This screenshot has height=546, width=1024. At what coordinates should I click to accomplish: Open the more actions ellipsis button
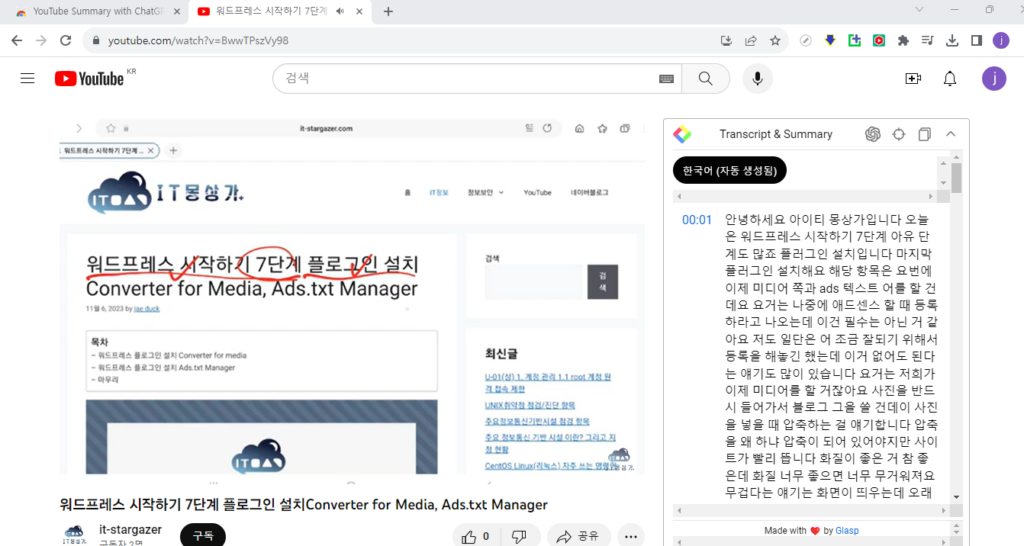(x=630, y=537)
